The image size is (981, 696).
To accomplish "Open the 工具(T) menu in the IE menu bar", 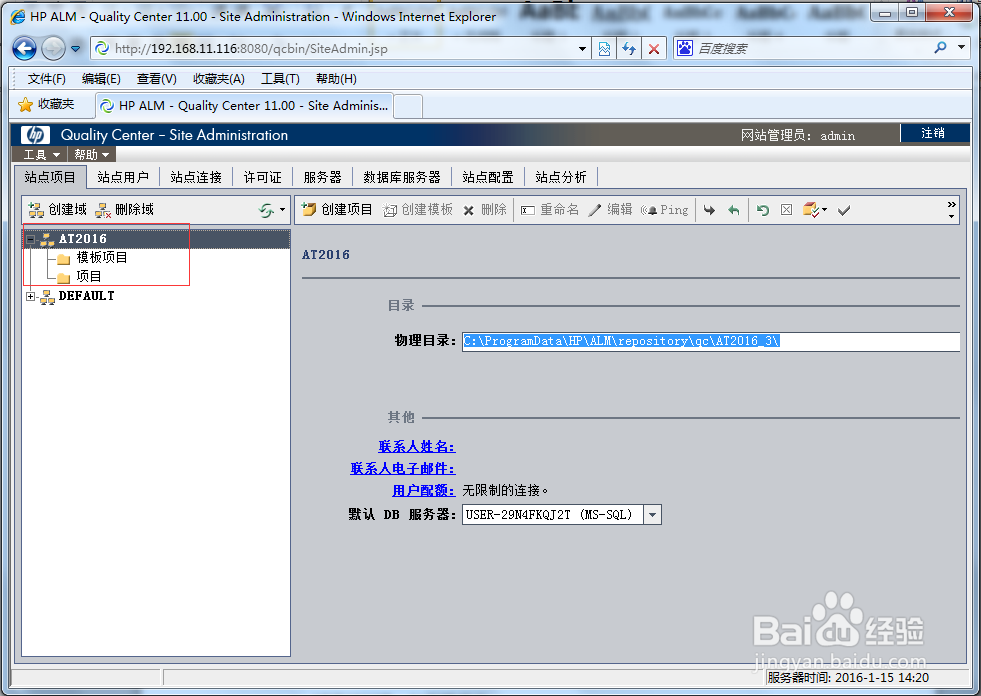I will [x=280, y=79].
